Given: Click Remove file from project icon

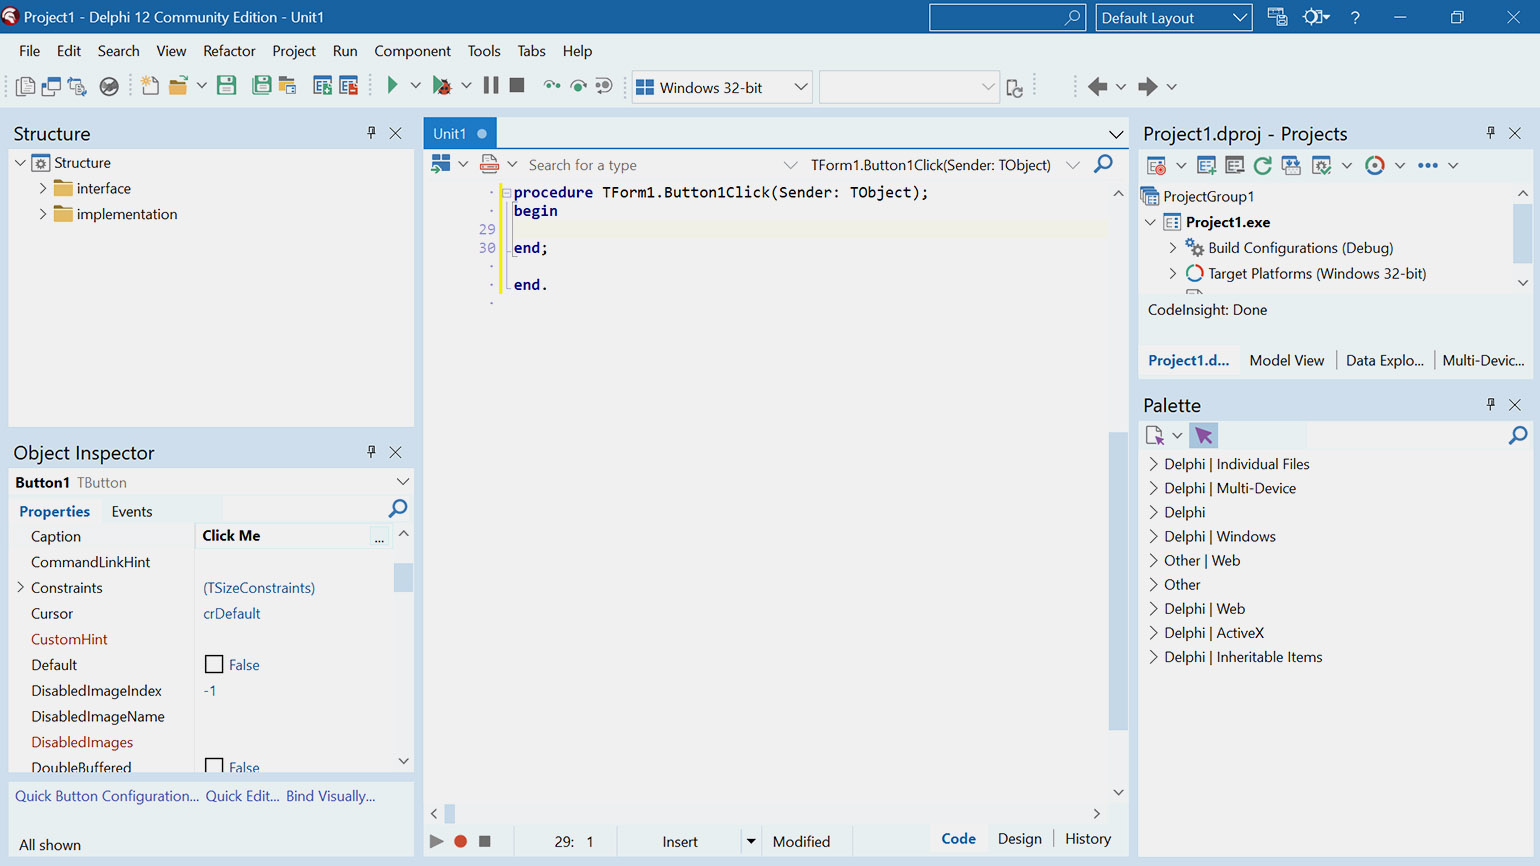Looking at the screenshot, I should [x=348, y=86].
